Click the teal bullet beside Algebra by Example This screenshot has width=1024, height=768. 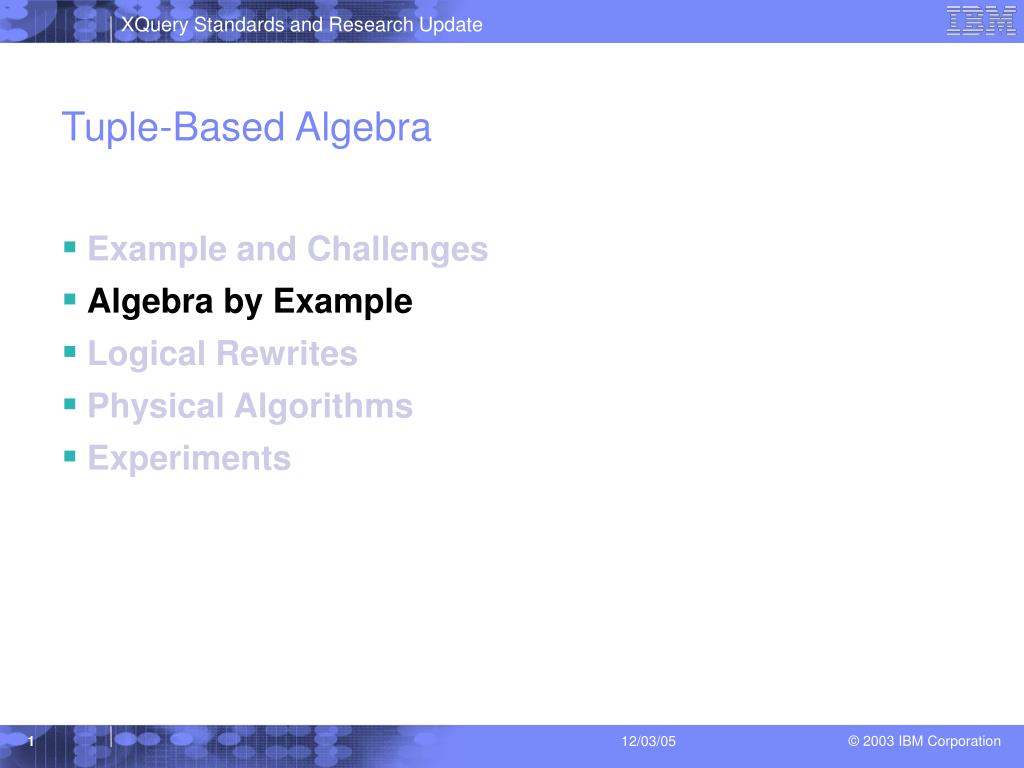tap(70, 299)
